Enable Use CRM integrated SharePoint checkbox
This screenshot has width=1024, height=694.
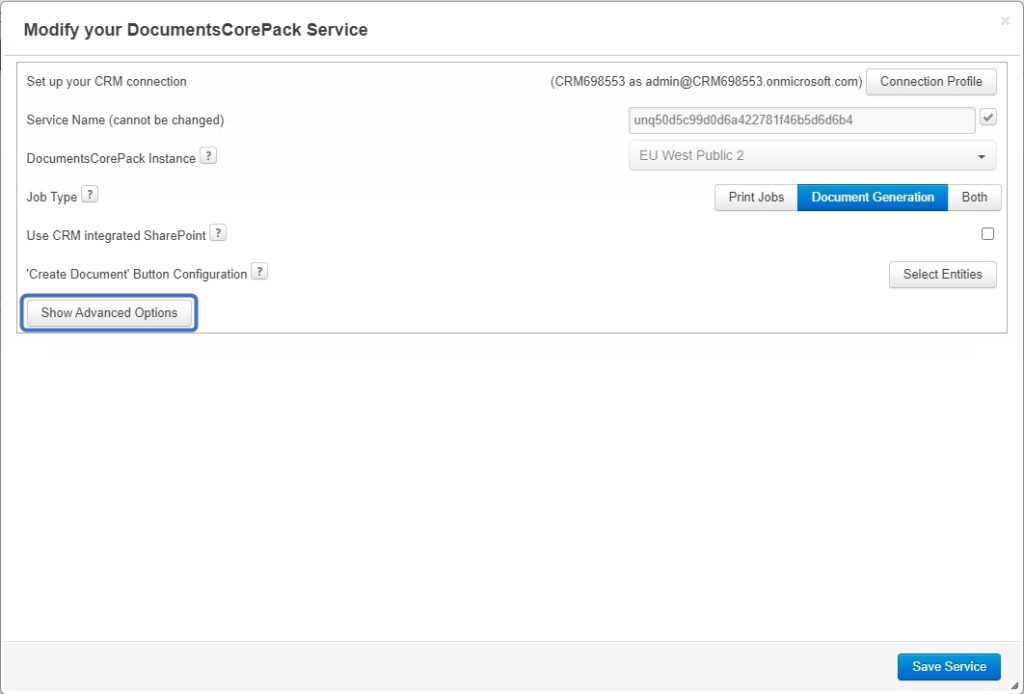(987, 234)
